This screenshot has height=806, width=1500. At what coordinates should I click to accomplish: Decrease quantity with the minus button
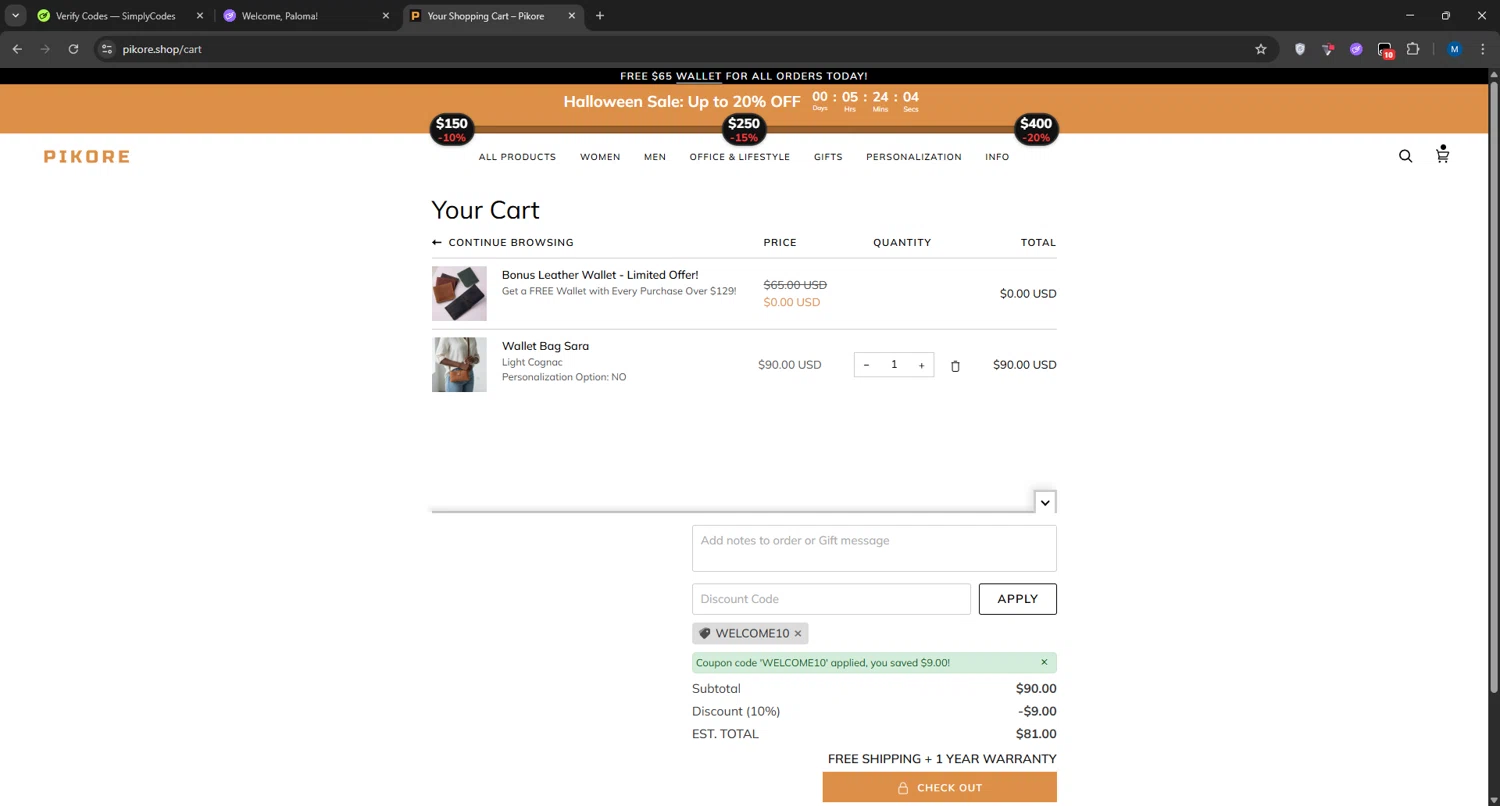click(866, 365)
